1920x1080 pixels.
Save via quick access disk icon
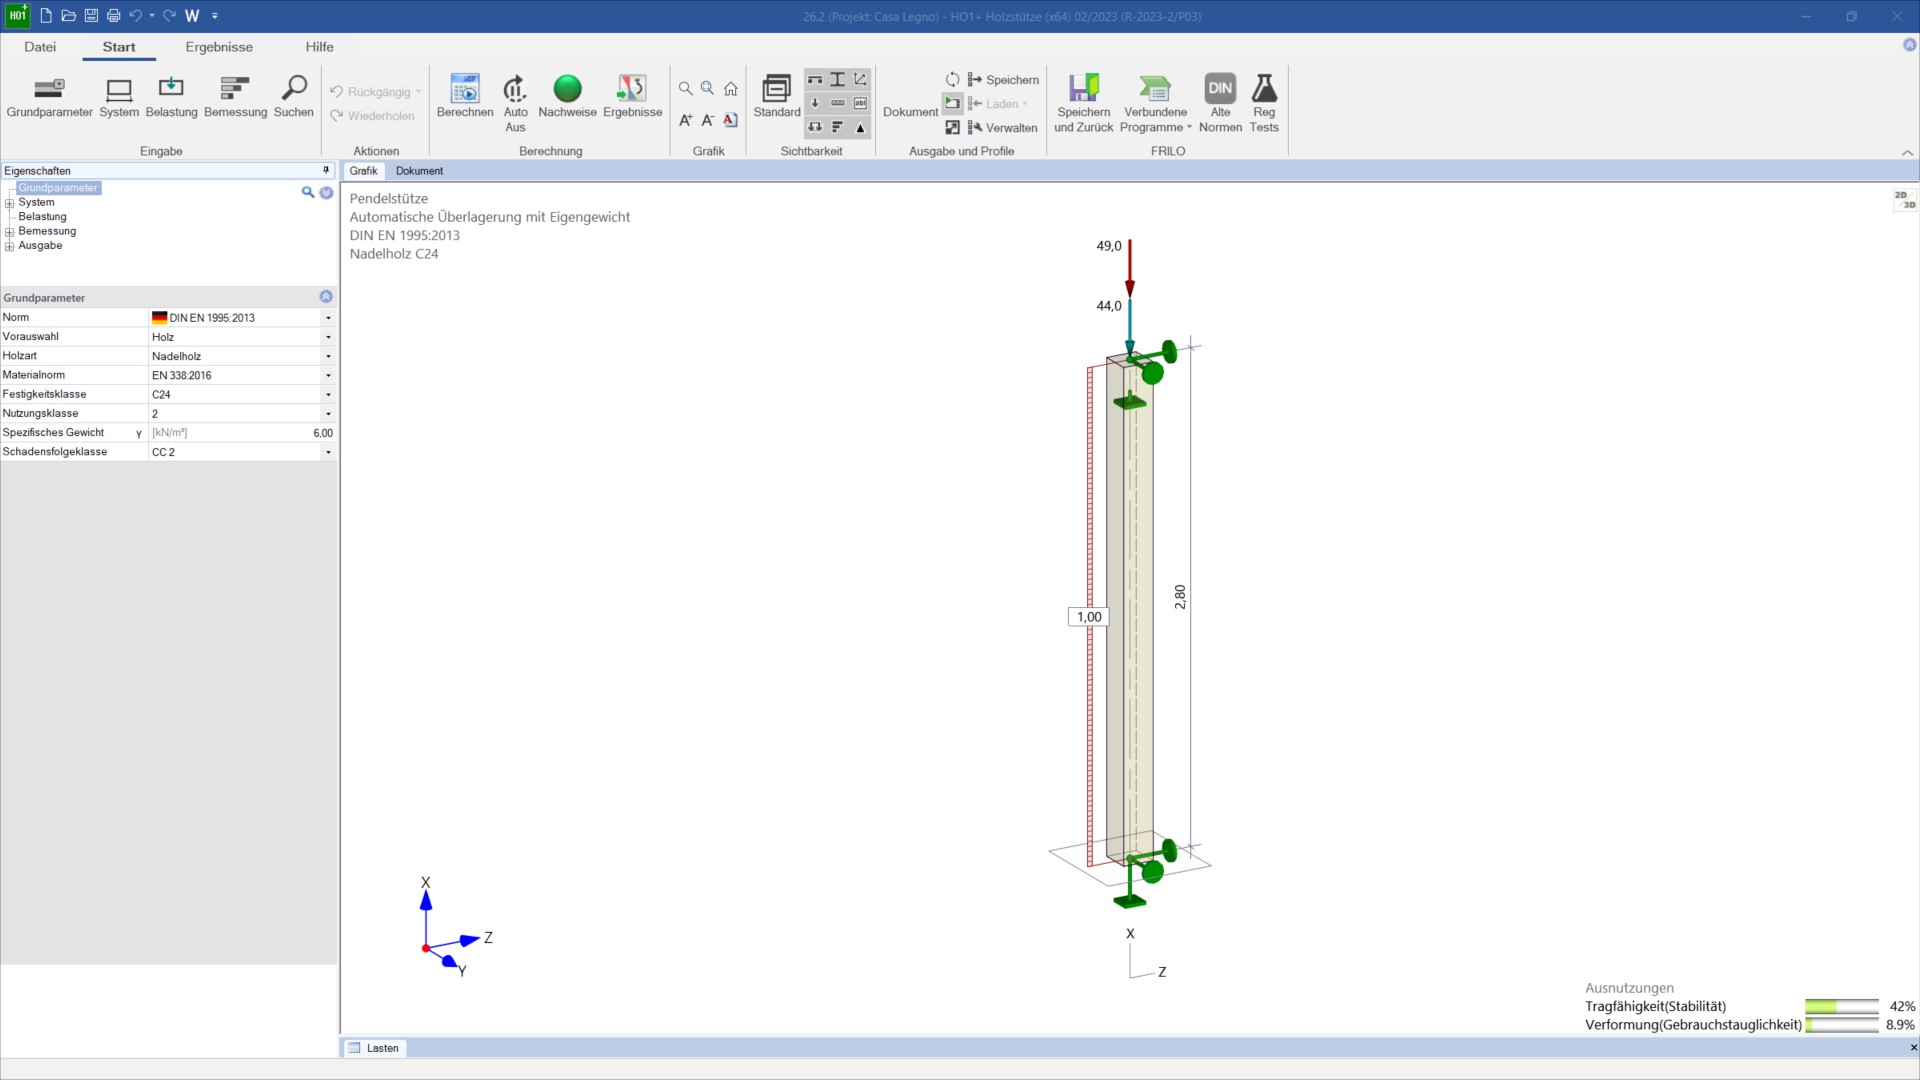pos(91,15)
